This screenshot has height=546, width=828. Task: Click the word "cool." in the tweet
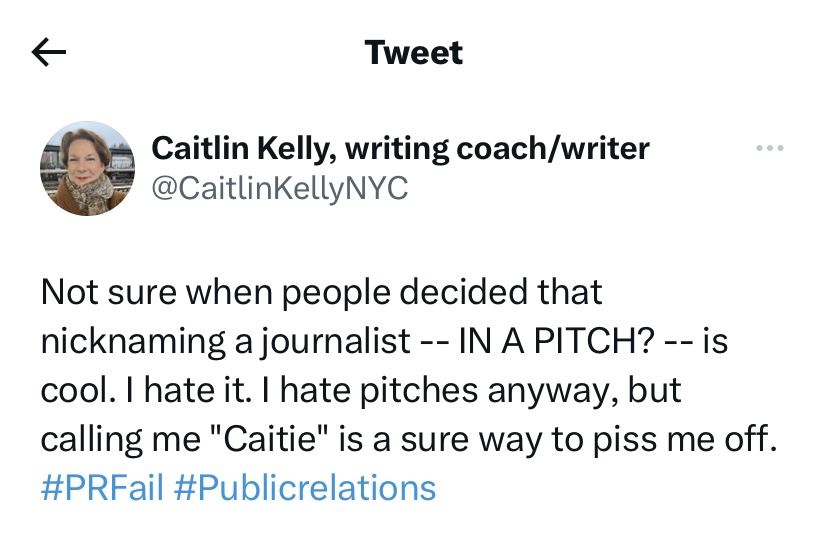tap(76, 389)
